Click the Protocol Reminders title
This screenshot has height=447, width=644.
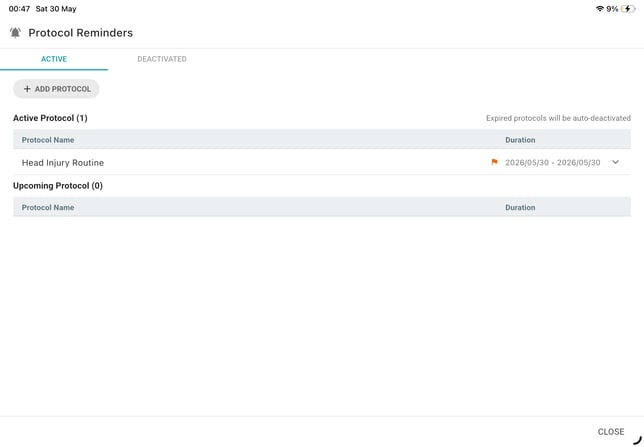click(80, 33)
